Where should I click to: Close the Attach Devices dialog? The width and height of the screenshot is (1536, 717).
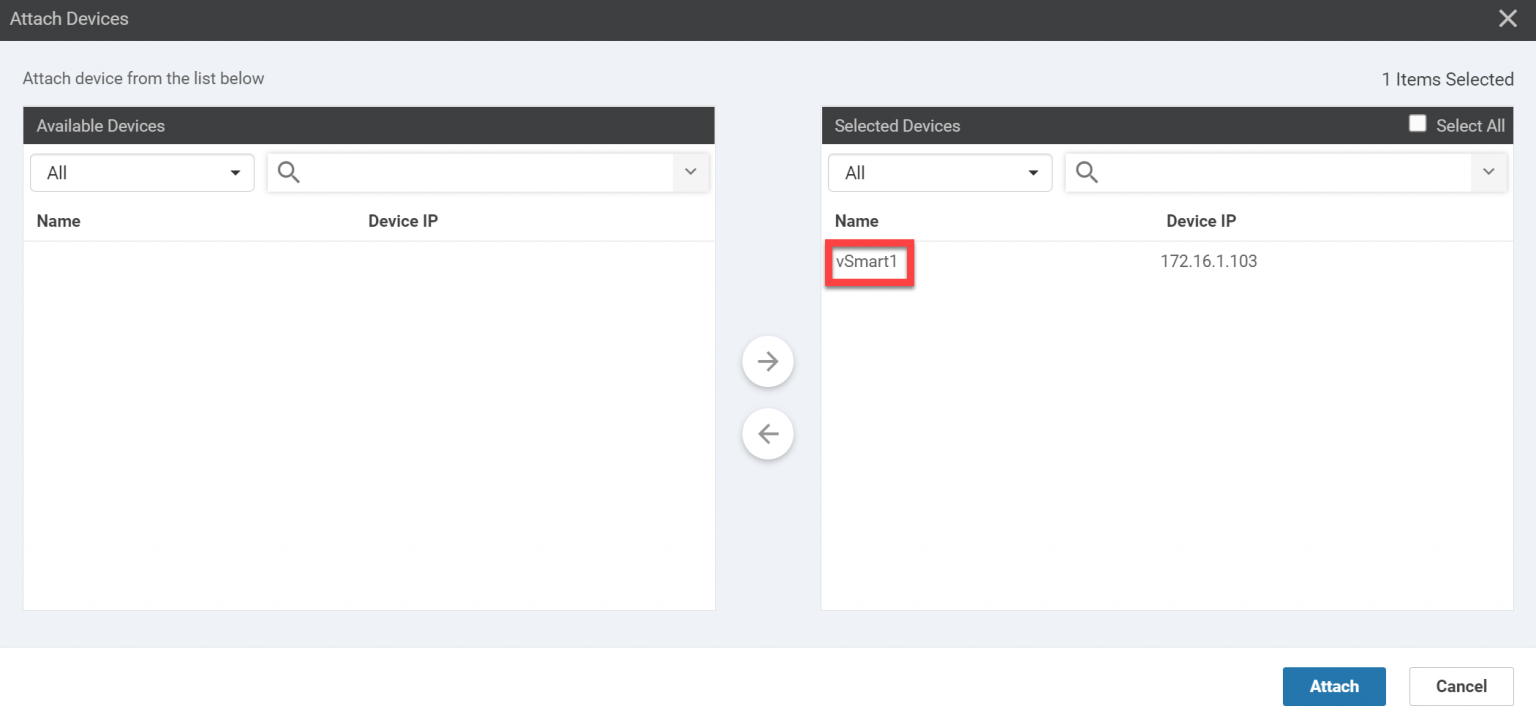point(1508,18)
